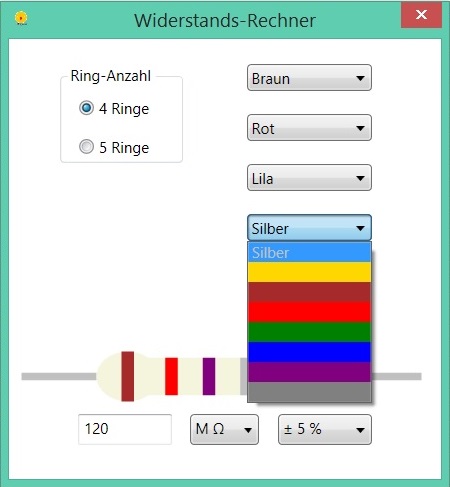Open the ± 5 % tolerance dropdown
Screen dimensions: 450x487
point(325,429)
